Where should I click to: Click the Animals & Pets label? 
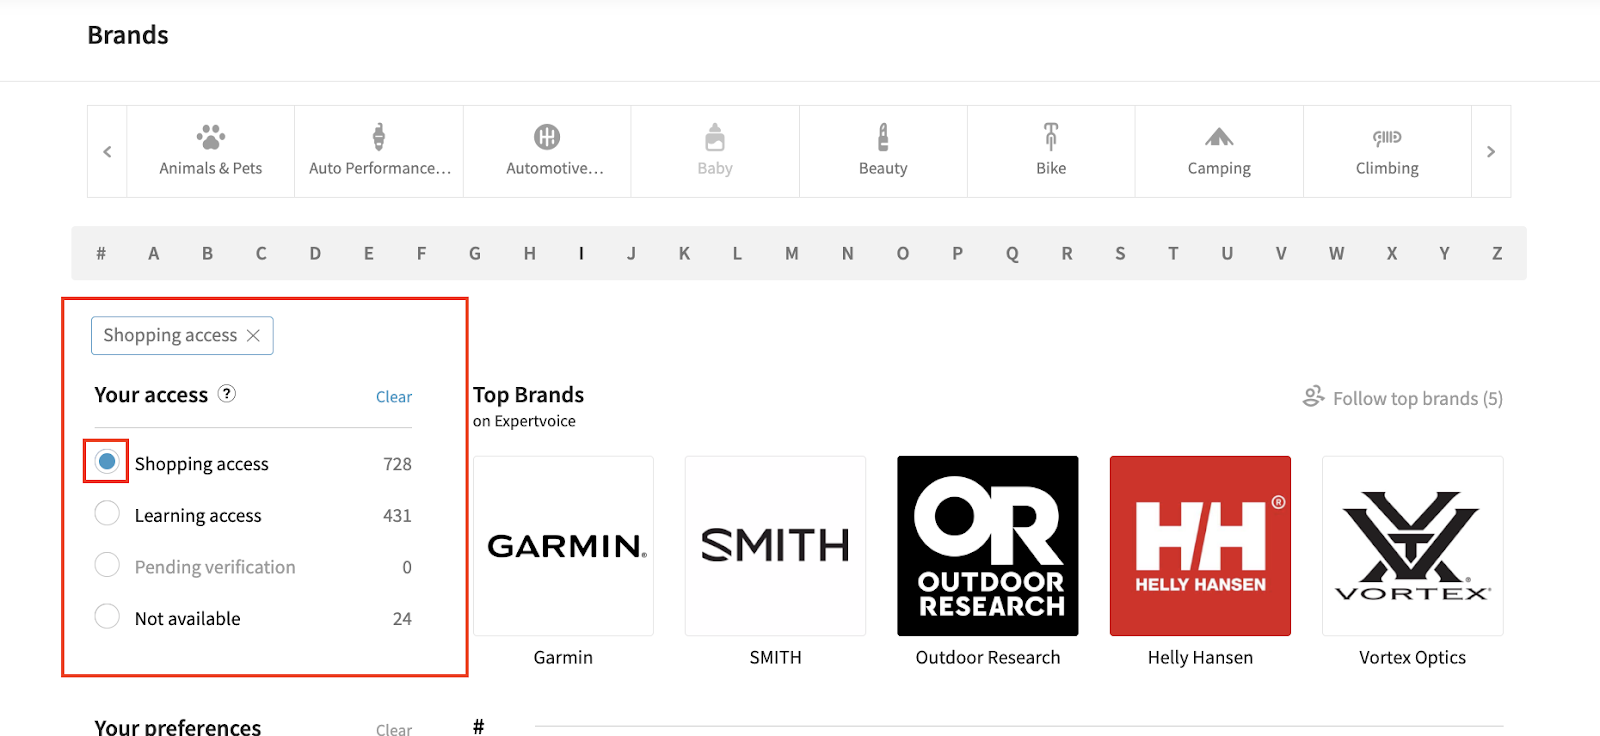211,168
